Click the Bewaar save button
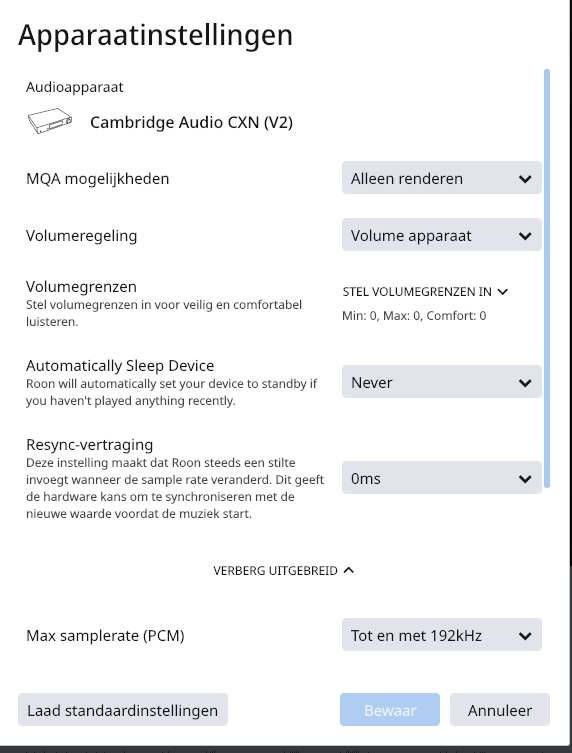The width and height of the screenshot is (572, 753). pyautogui.click(x=389, y=710)
